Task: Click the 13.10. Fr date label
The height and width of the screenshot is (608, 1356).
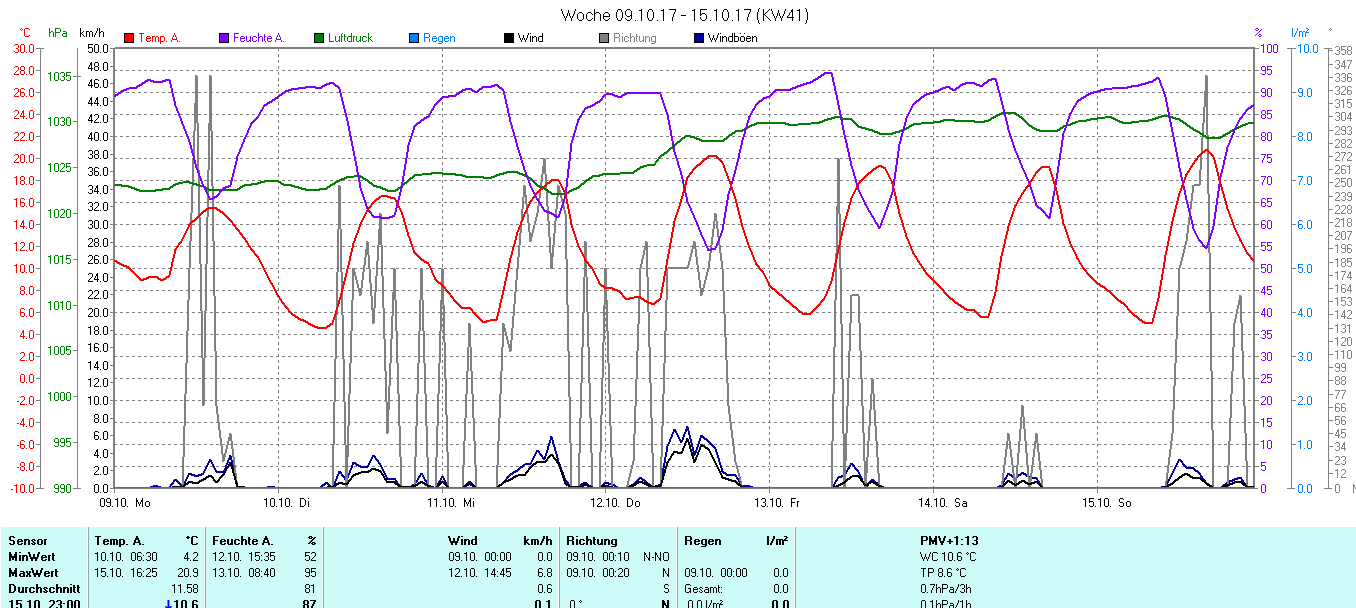Action: pos(777,502)
